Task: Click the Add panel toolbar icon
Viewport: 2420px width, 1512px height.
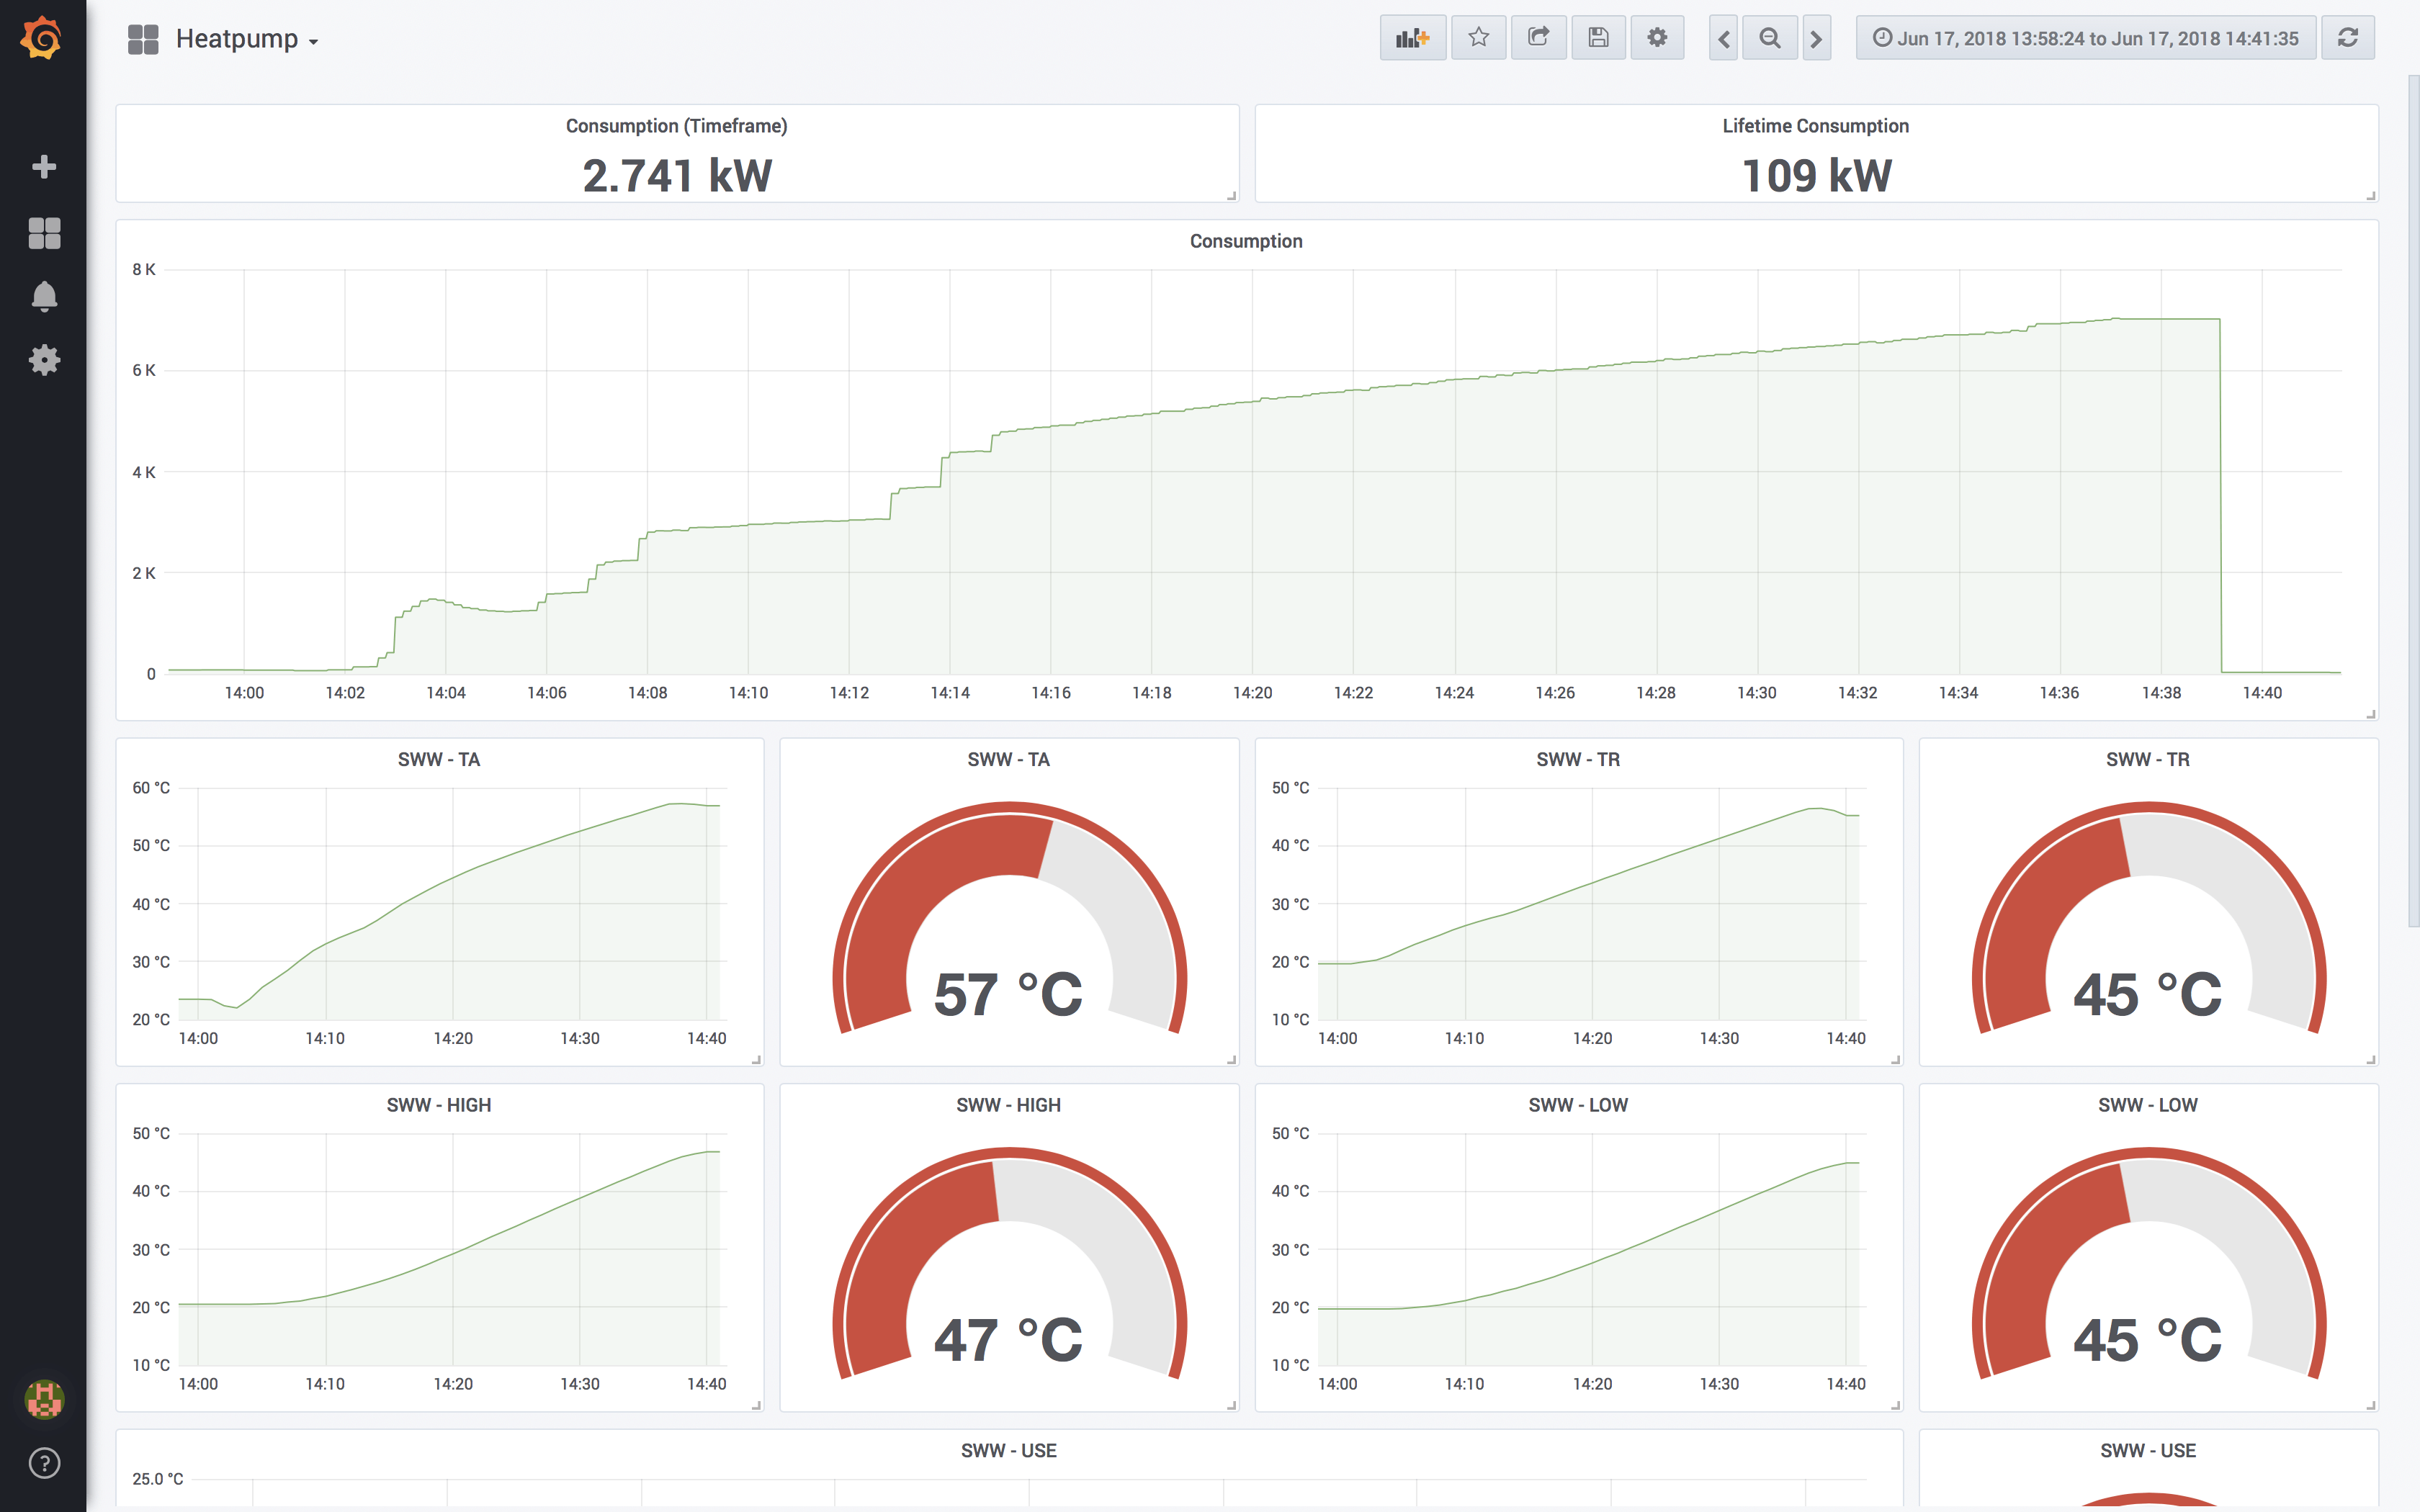Action: (1412, 38)
